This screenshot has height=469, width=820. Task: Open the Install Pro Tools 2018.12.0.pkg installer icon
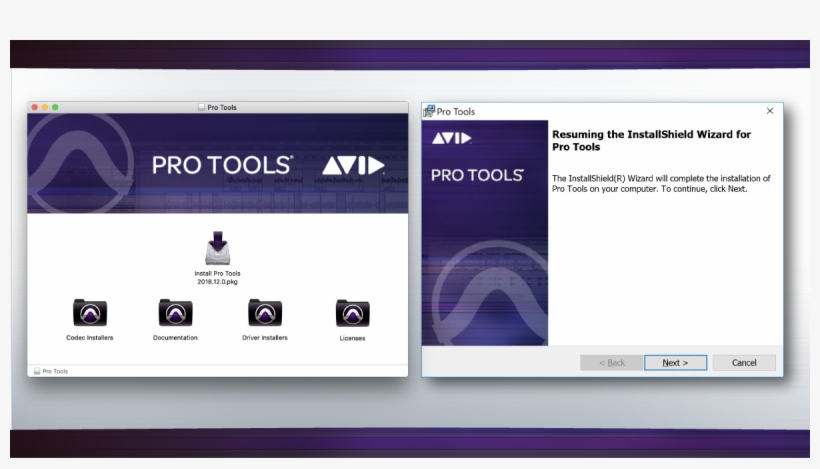(218, 248)
